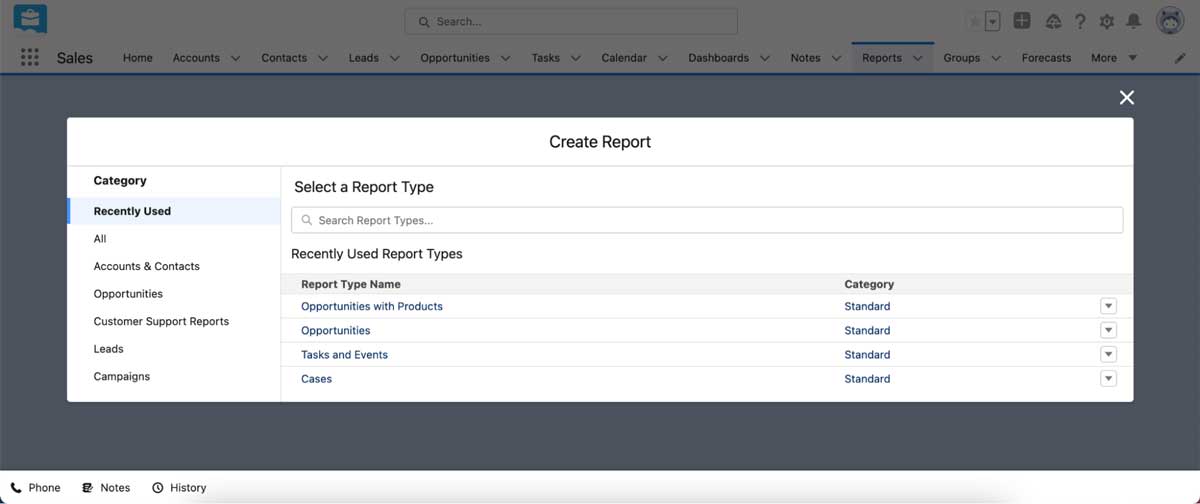Viewport: 1200px width, 504px height.
Task: Open the Tasks tab
Action: [x=546, y=58]
